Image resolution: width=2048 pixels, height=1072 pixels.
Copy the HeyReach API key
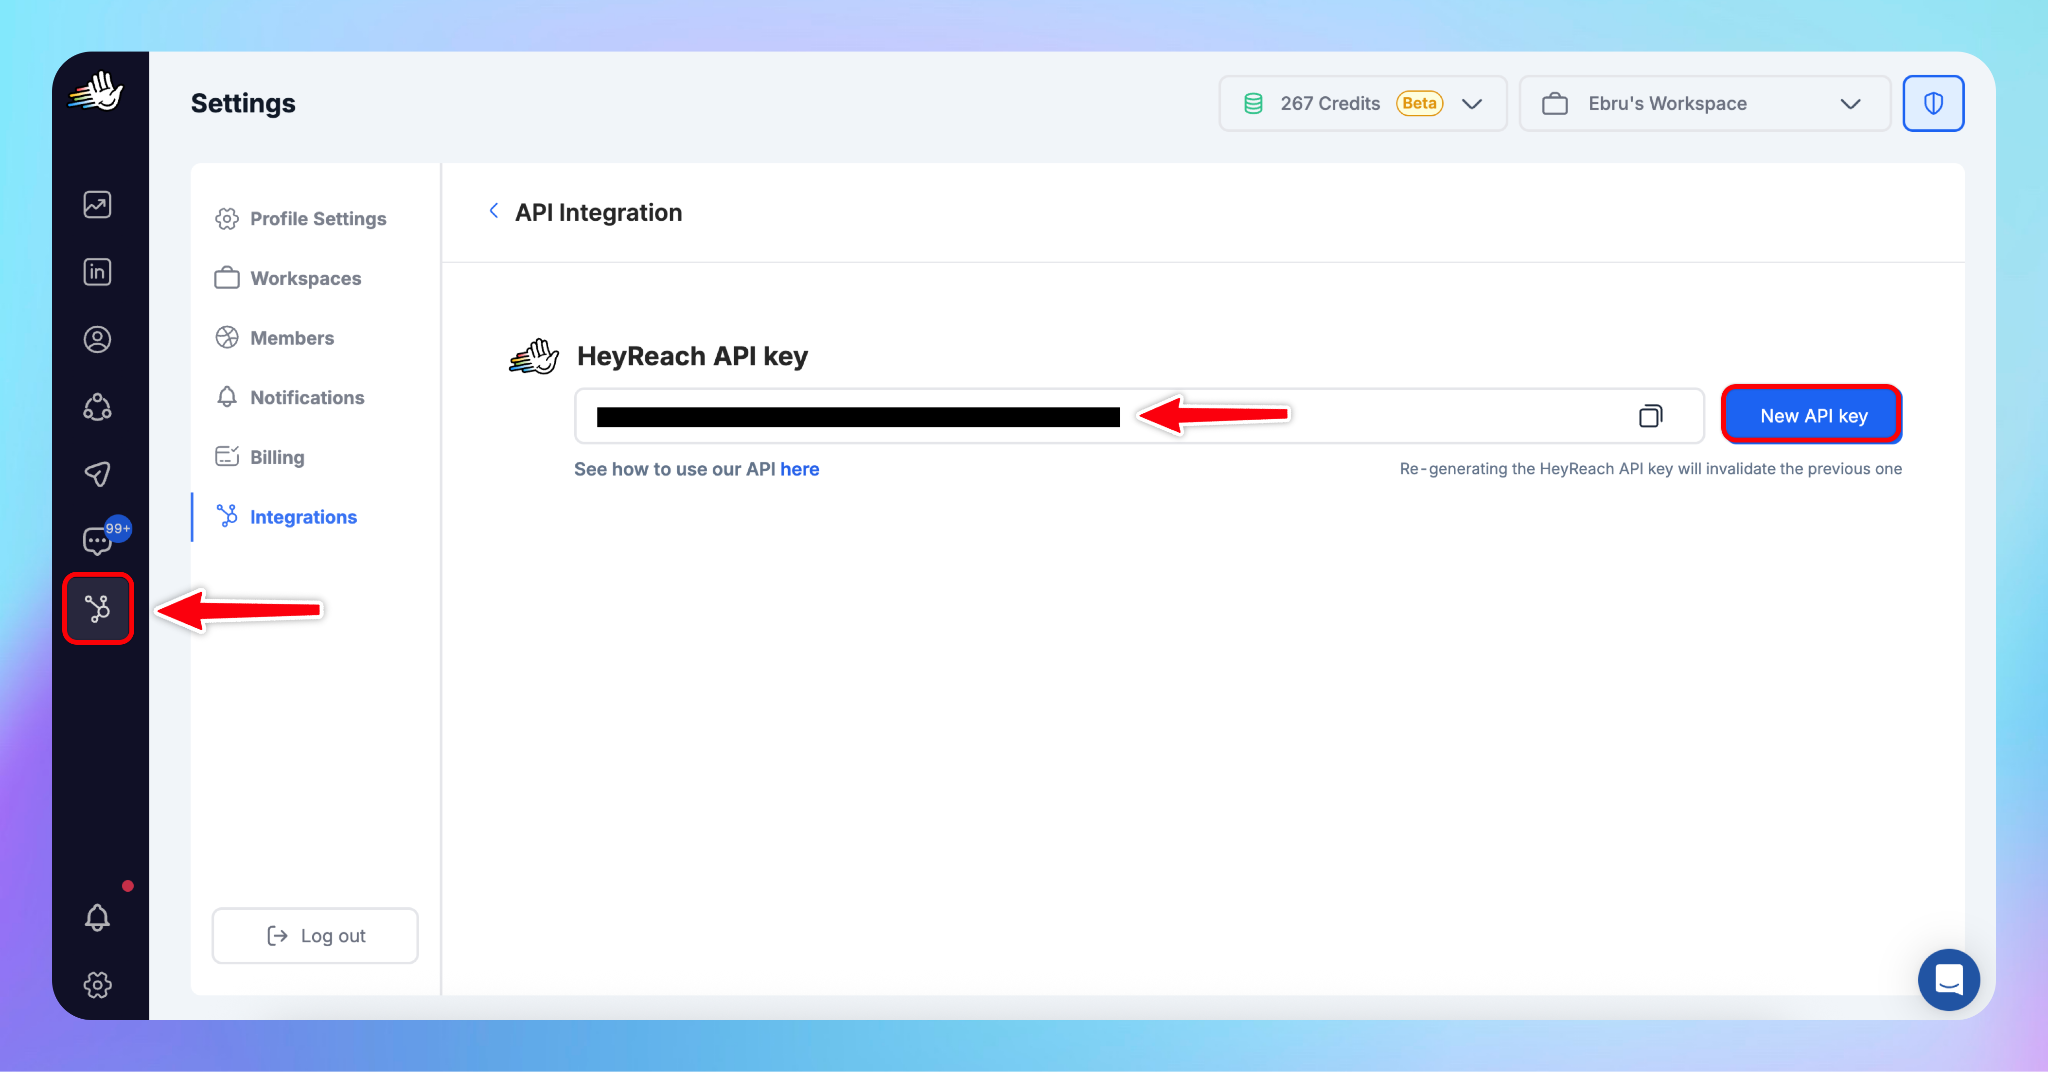[1650, 416]
